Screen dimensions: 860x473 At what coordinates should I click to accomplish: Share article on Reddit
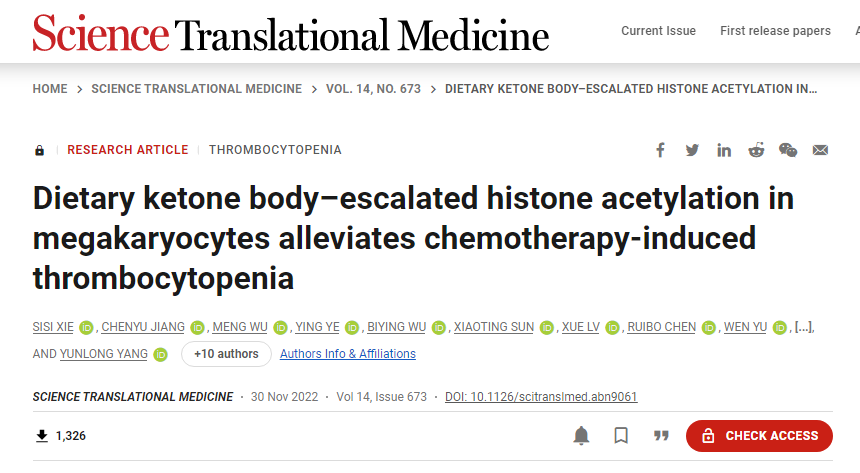756,150
